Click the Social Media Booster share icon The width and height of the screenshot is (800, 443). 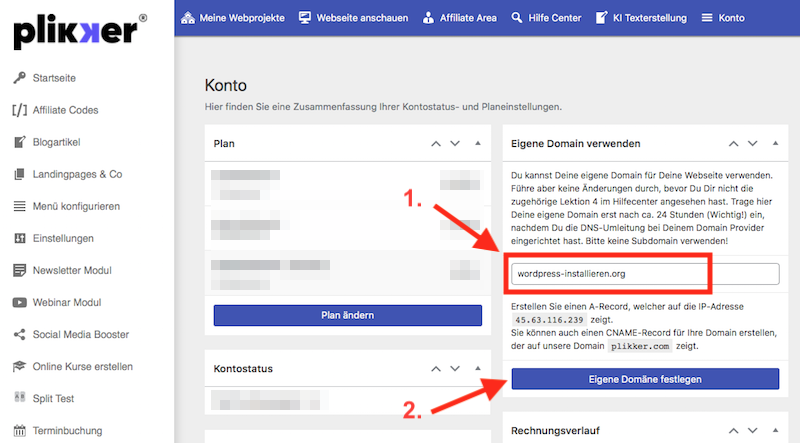[x=19, y=334]
